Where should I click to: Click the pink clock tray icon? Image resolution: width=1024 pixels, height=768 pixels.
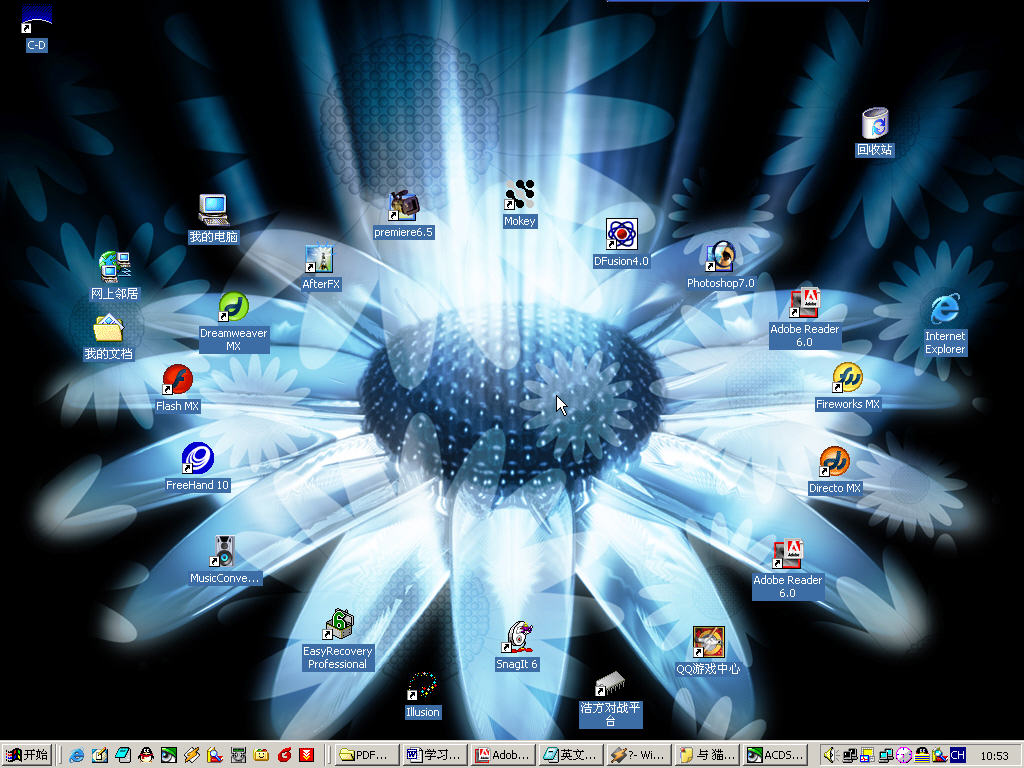click(904, 756)
